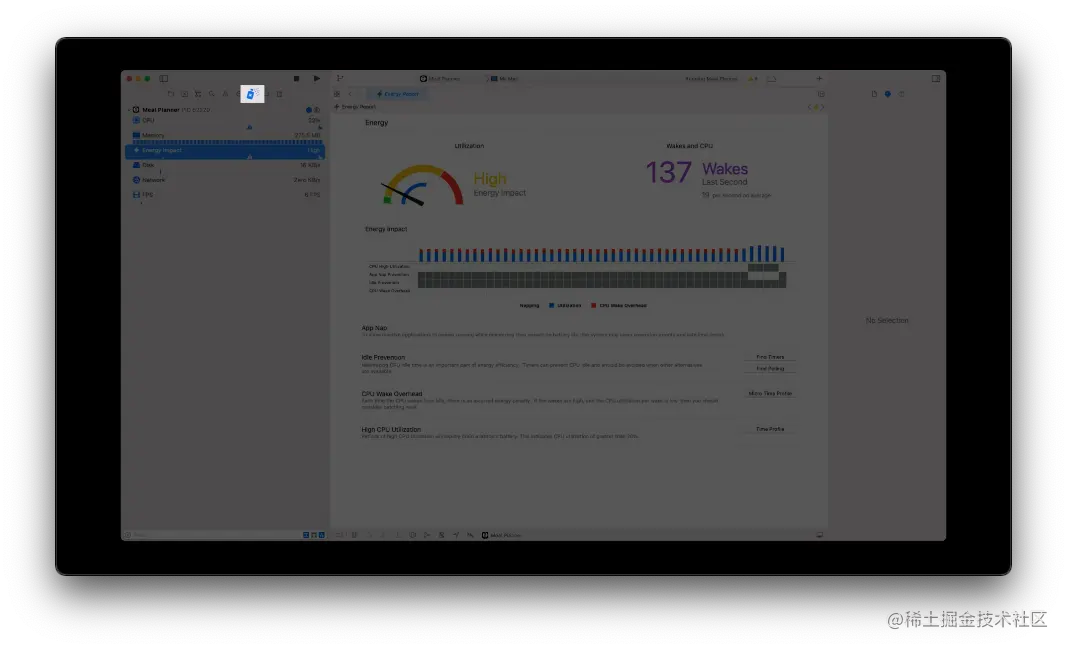Image resolution: width=1067 pixels, height=649 pixels.
Task: Select the Meal Planner scheme
Action: pyautogui.click(x=440, y=79)
